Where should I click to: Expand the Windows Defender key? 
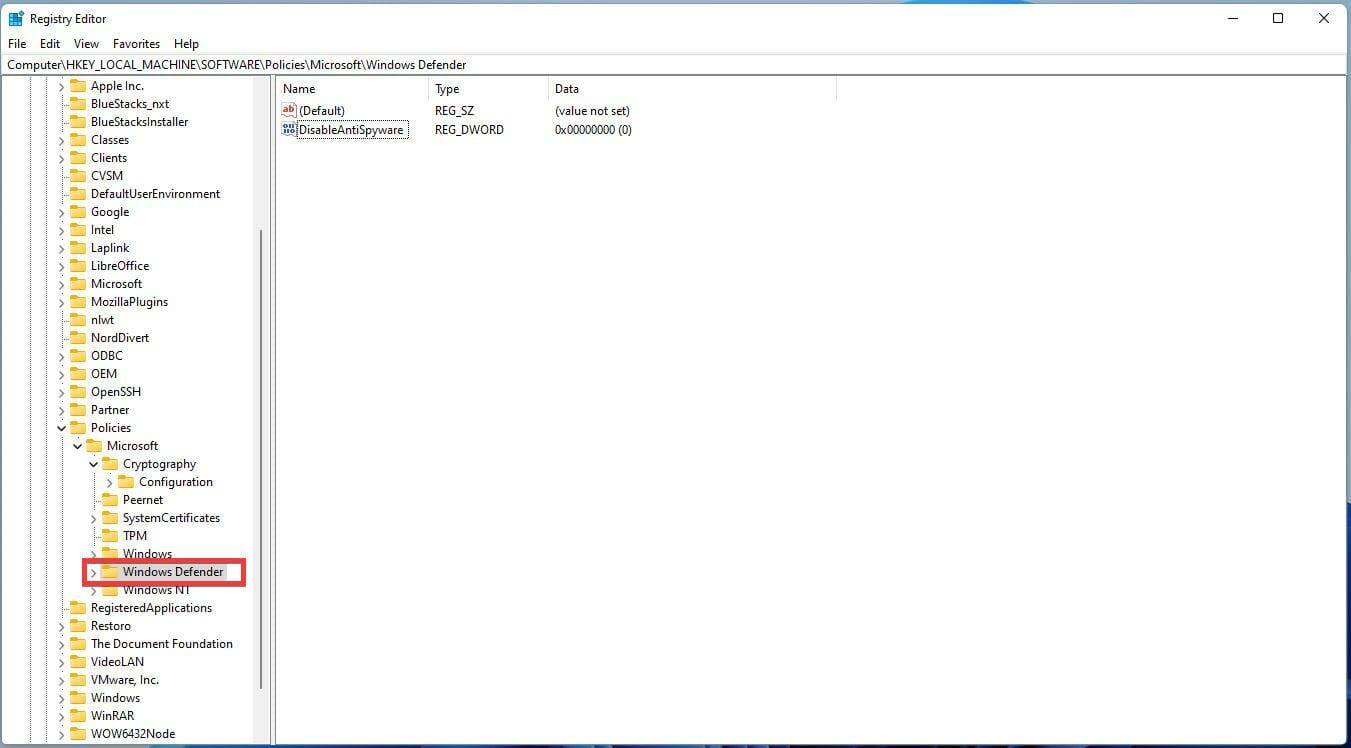click(93, 572)
